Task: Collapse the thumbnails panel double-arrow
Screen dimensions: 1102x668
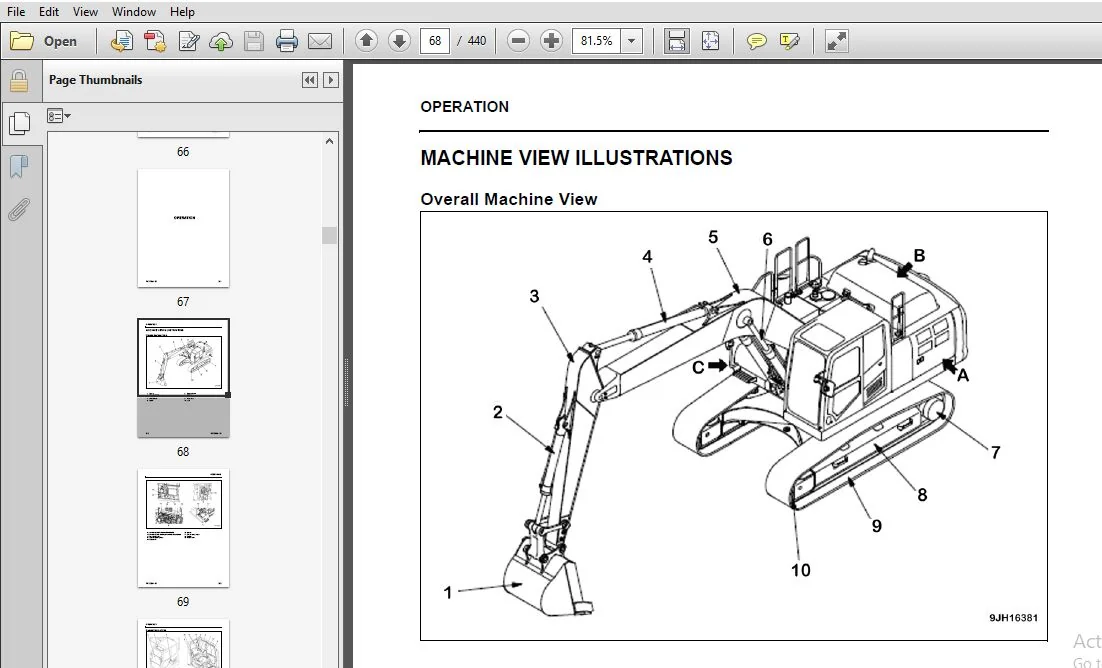Action: tap(309, 80)
